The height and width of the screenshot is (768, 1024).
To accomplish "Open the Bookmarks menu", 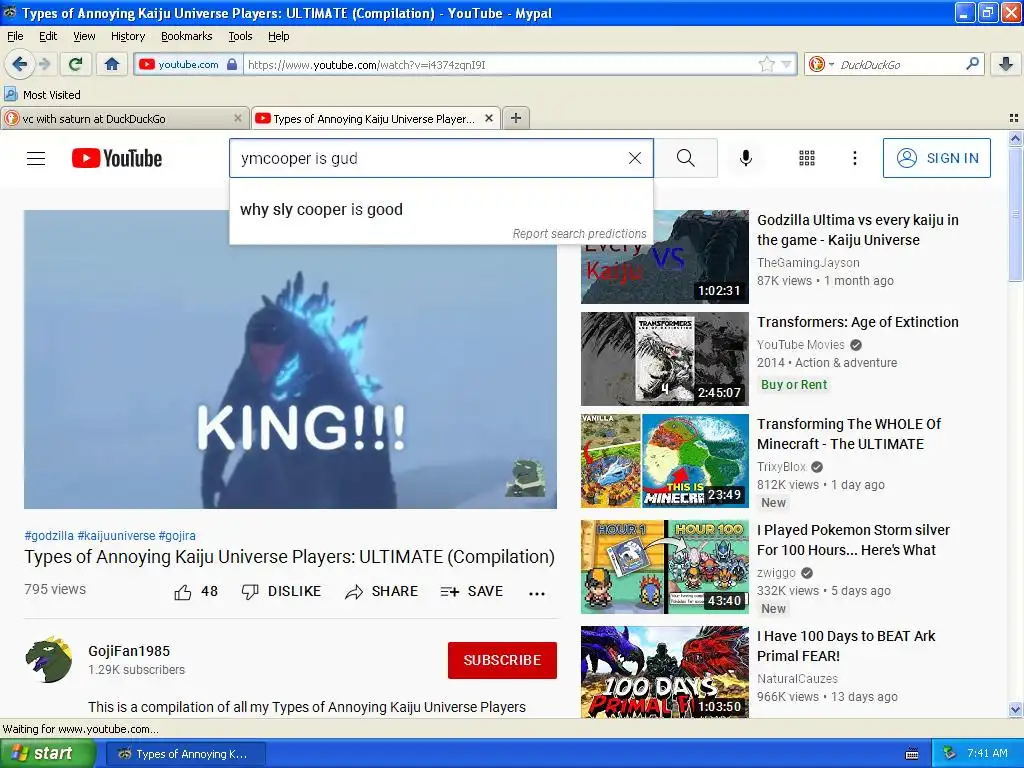I will pyautogui.click(x=186, y=36).
